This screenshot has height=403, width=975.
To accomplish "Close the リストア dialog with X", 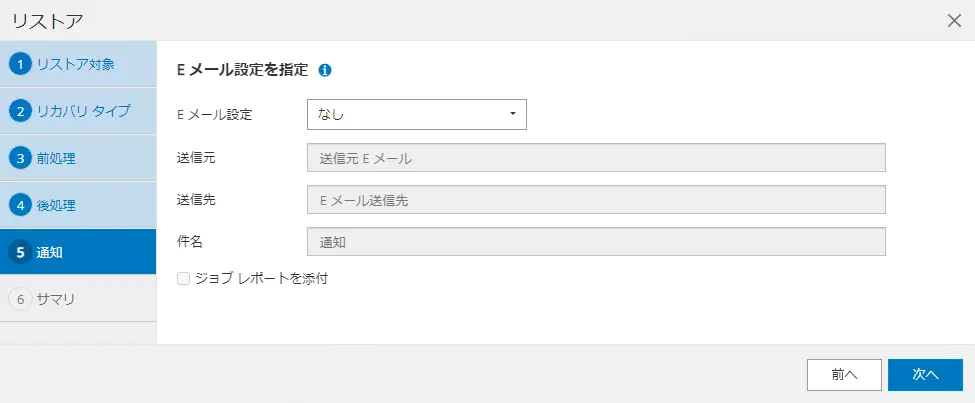I will [x=954, y=21].
